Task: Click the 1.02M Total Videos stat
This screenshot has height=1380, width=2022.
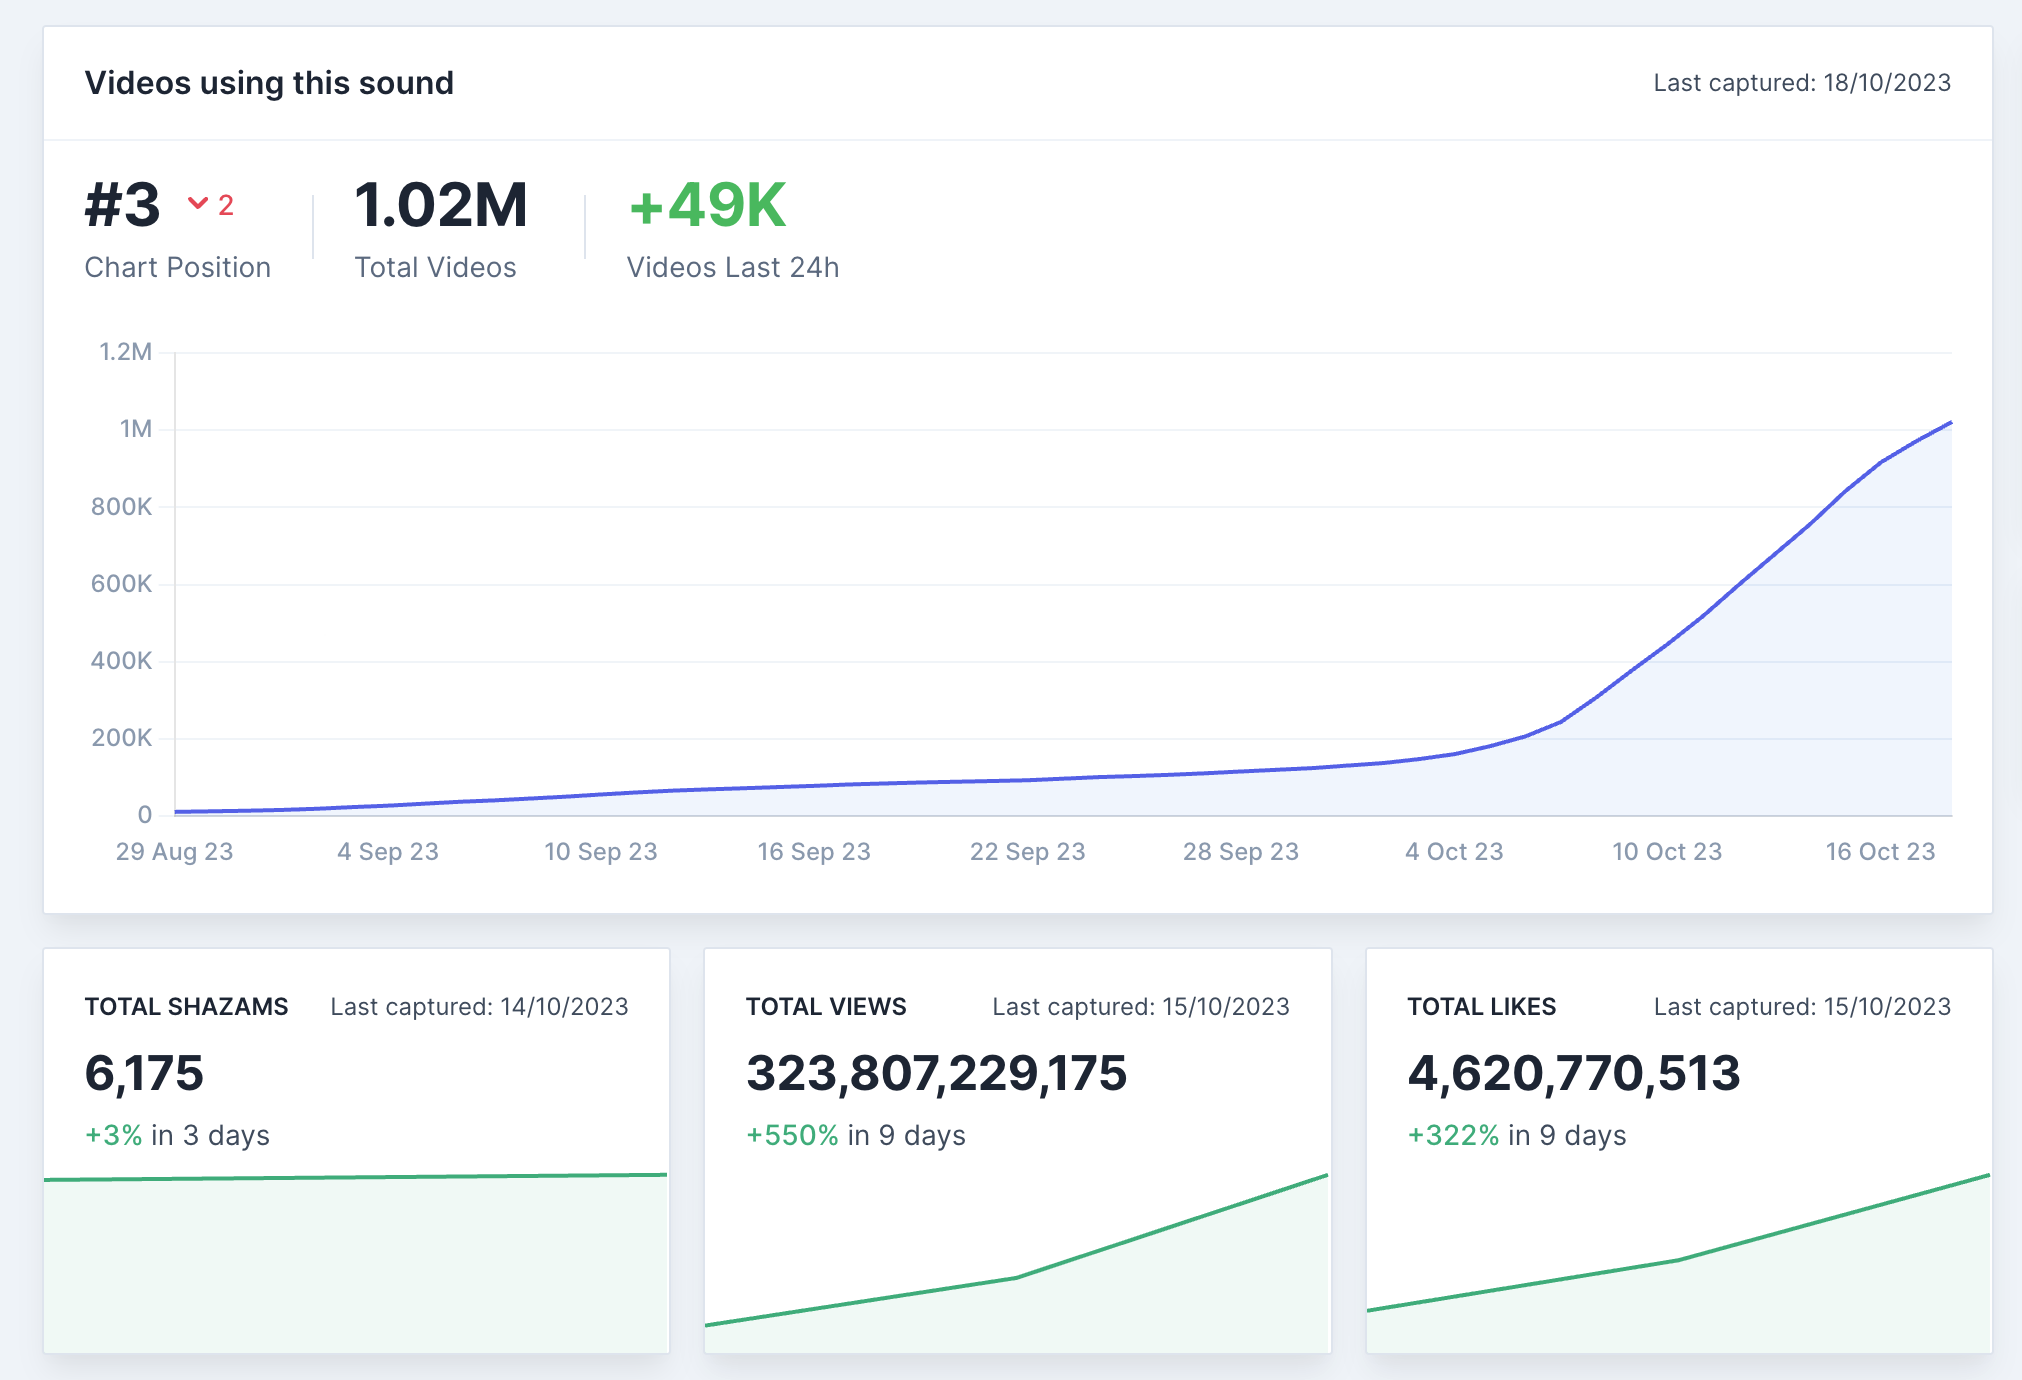Action: [440, 205]
